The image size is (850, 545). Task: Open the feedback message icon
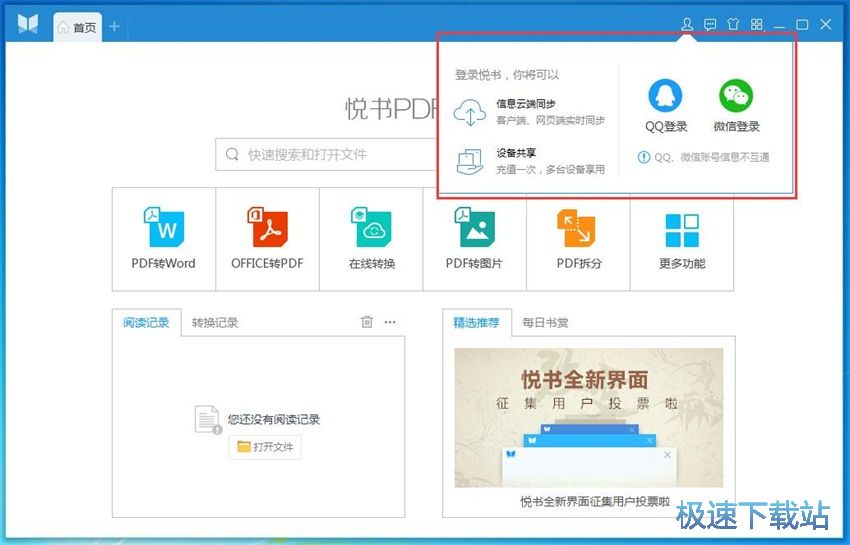point(710,24)
